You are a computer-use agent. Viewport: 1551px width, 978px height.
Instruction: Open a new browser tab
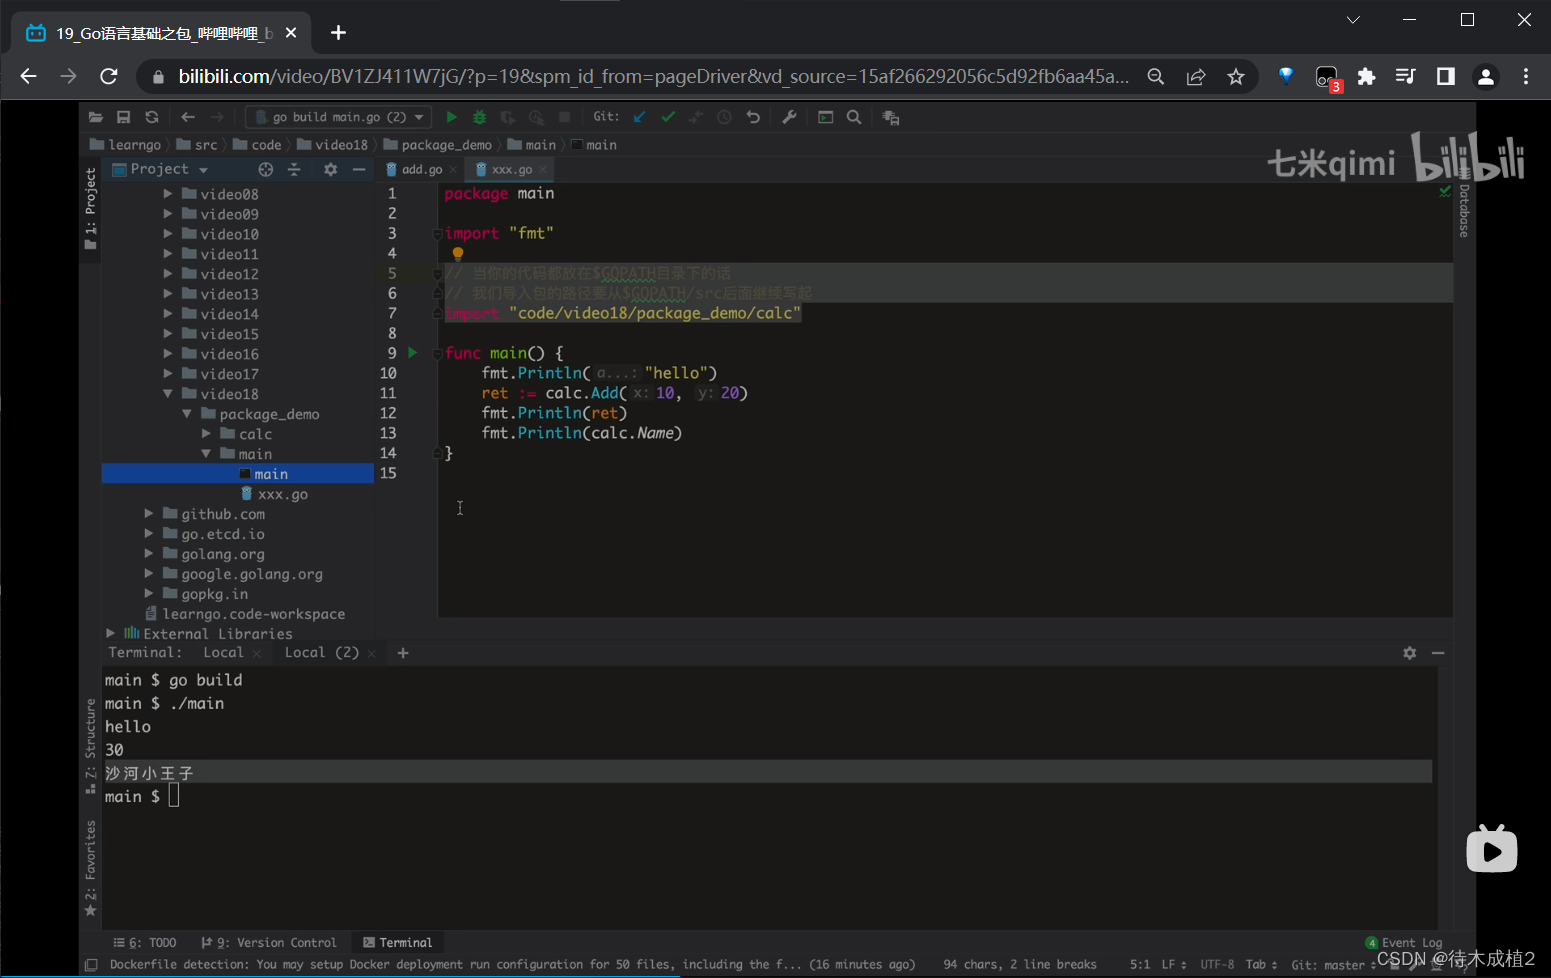coord(338,33)
